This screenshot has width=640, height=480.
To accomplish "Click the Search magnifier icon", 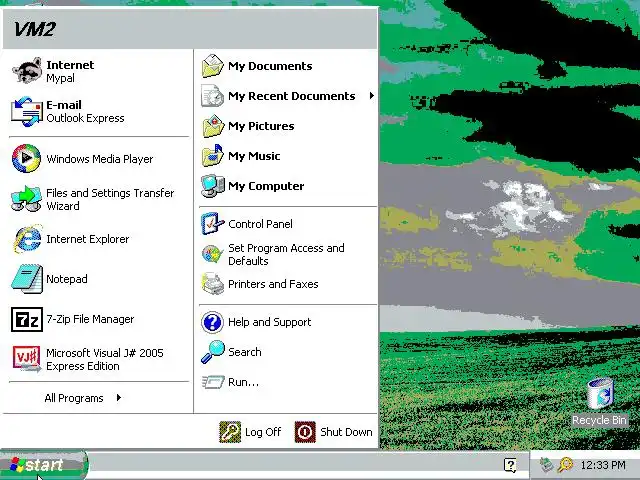I will [x=213, y=352].
